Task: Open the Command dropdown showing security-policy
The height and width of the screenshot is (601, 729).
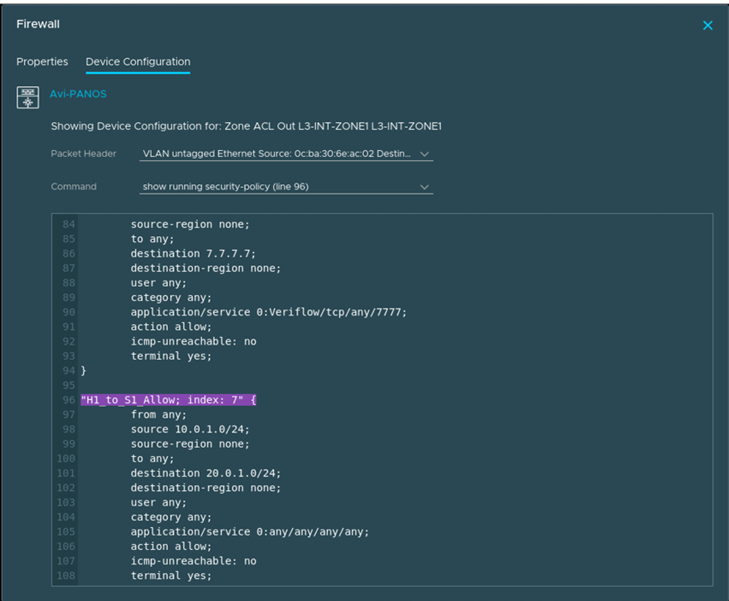Action: (x=286, y=187)
